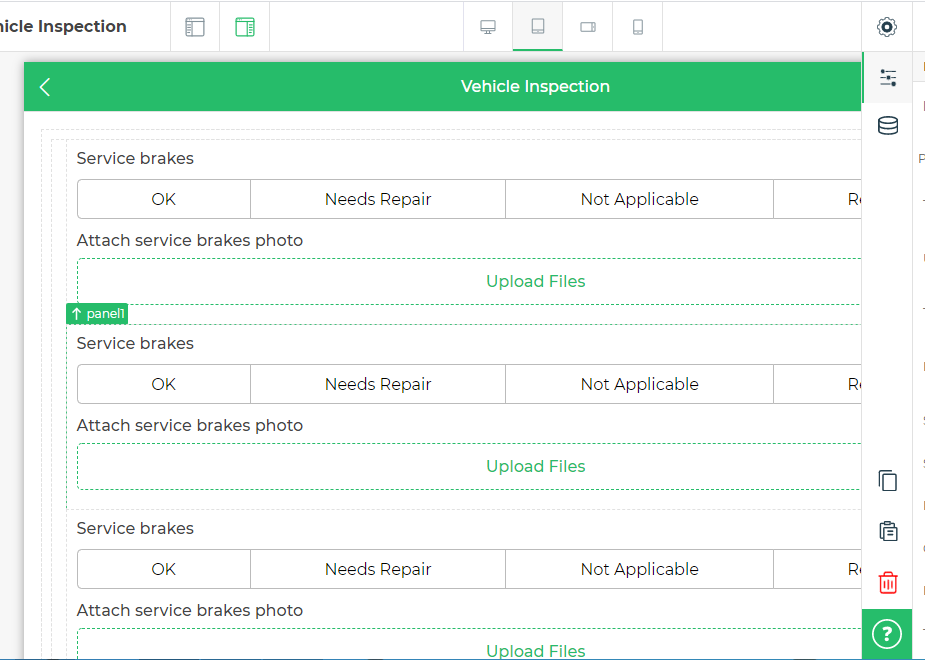
Task: Click the paste clipboard icon
Action: (888, 531)
